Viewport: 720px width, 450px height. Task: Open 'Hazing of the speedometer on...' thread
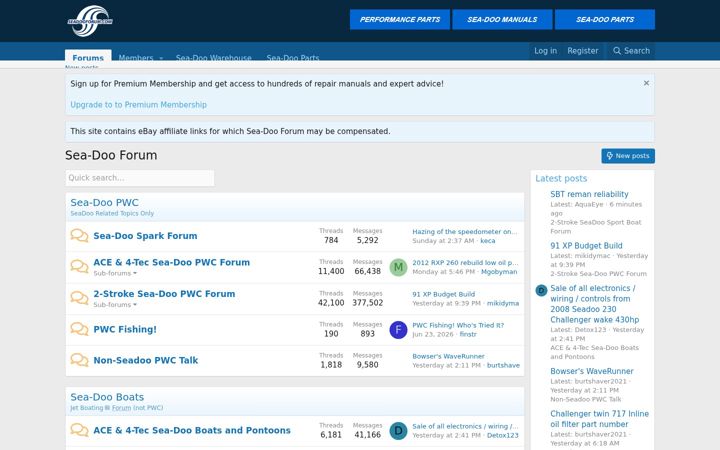click(x=465, y=231)
